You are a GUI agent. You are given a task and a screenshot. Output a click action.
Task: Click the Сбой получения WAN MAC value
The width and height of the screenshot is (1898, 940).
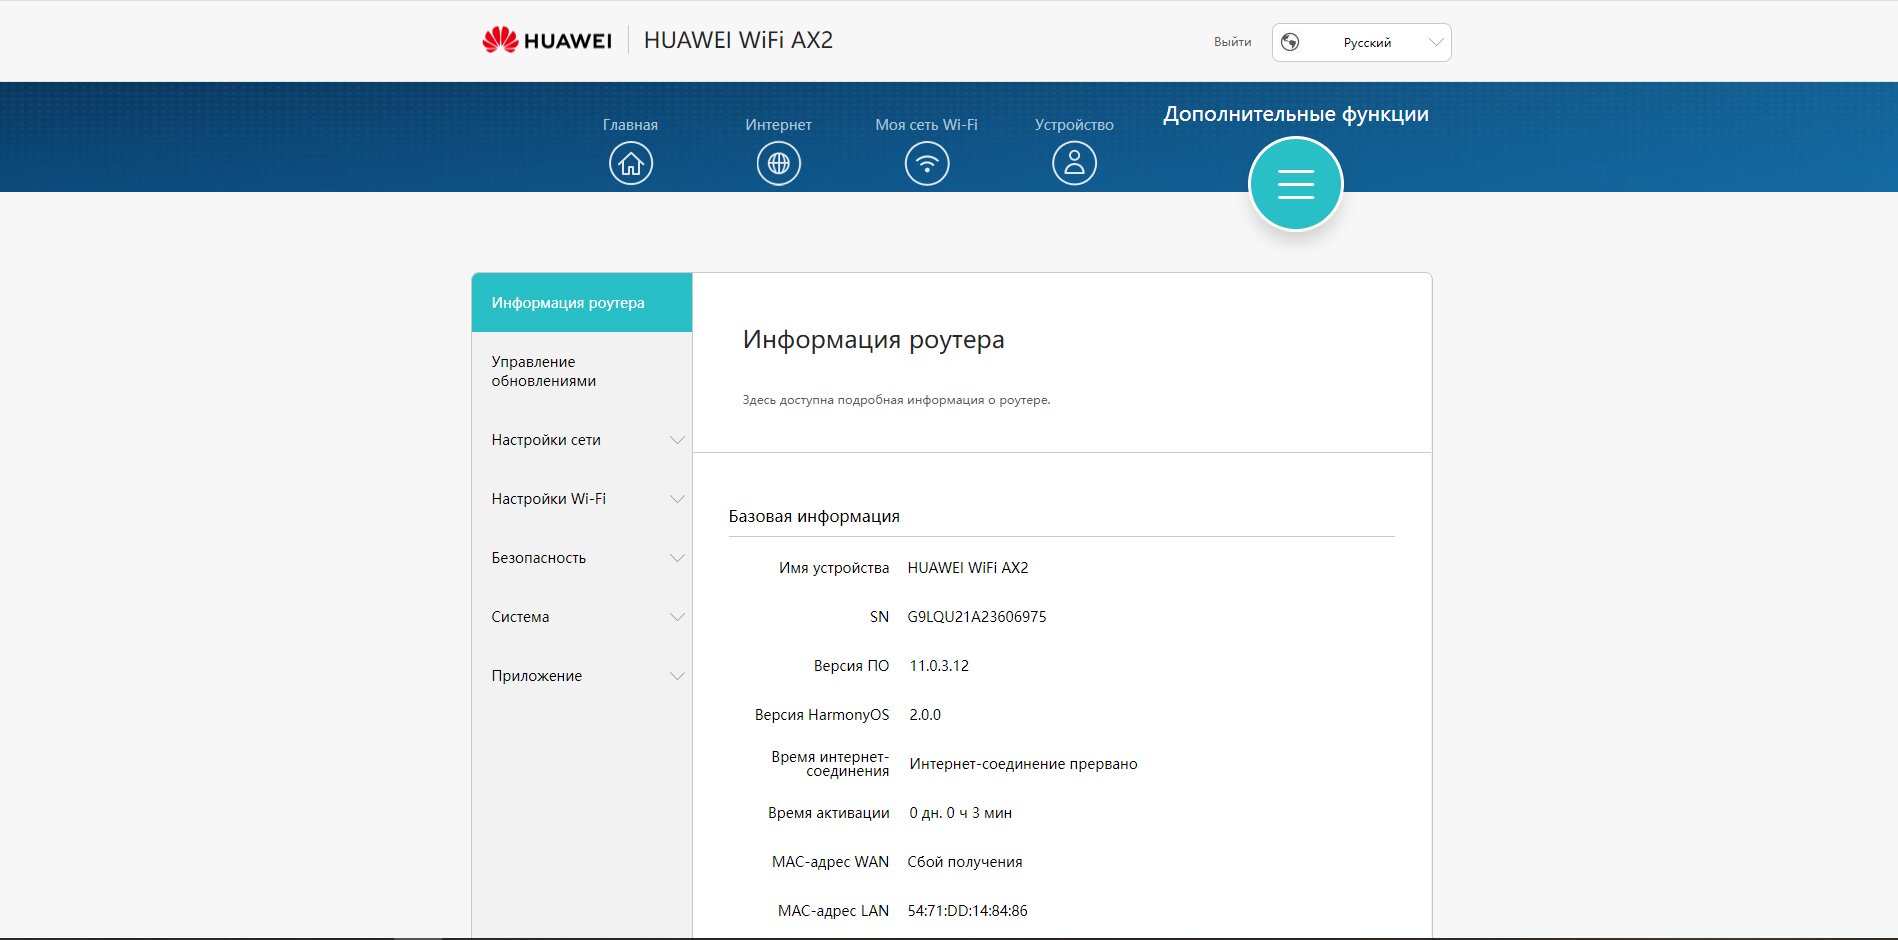(x=964, y=862)
